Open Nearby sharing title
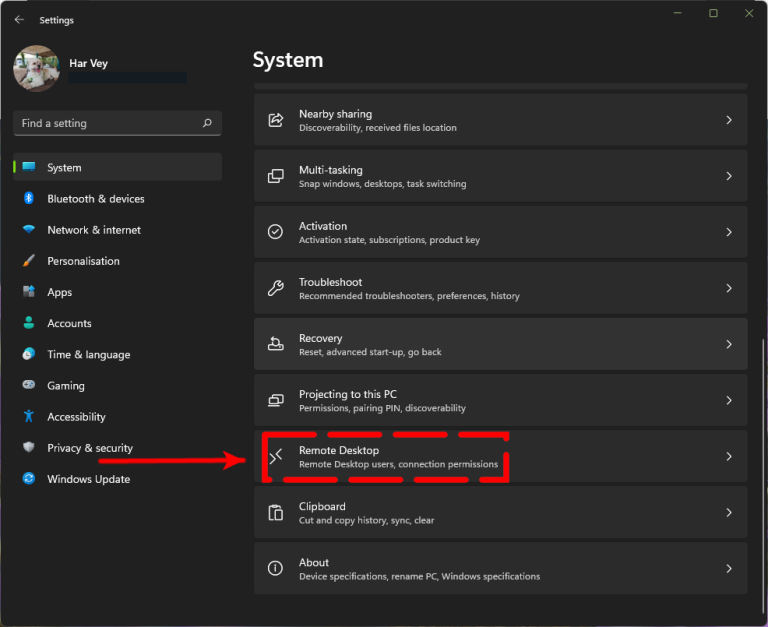Viewport: 768px width, 627px height. click(336, 114)
